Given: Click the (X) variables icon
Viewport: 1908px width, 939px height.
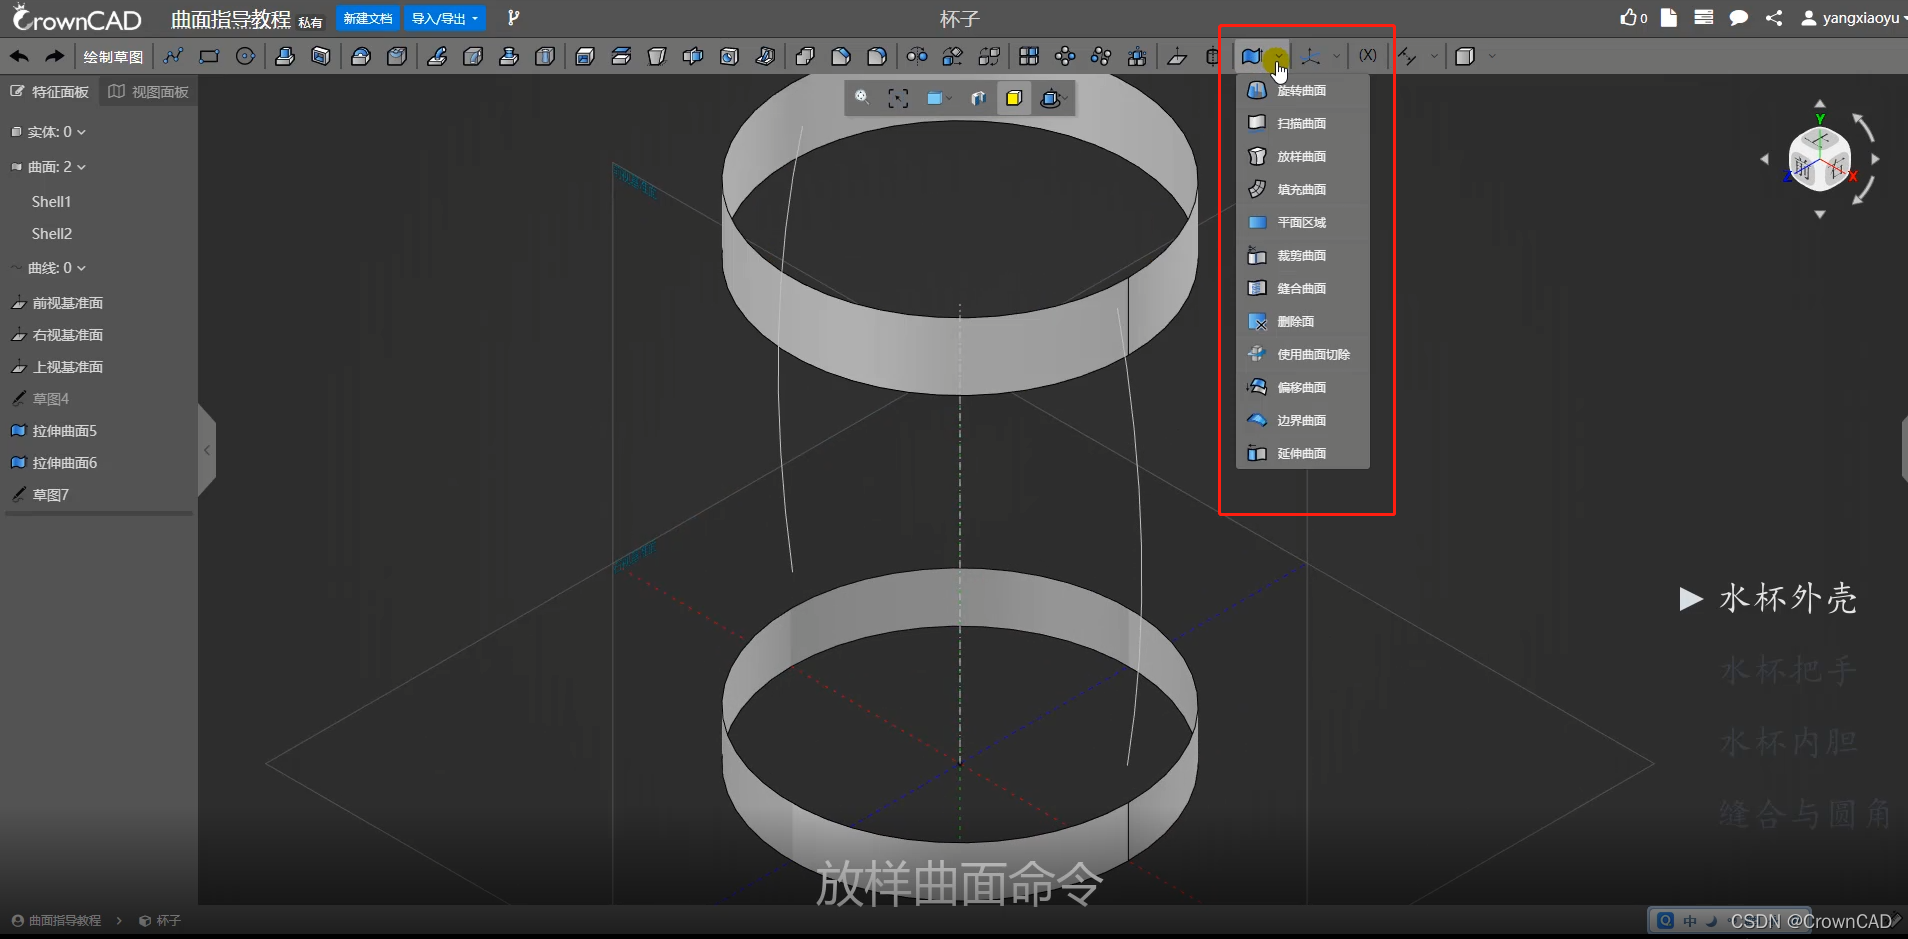Looking at the screenshot, I should 1367,56.
